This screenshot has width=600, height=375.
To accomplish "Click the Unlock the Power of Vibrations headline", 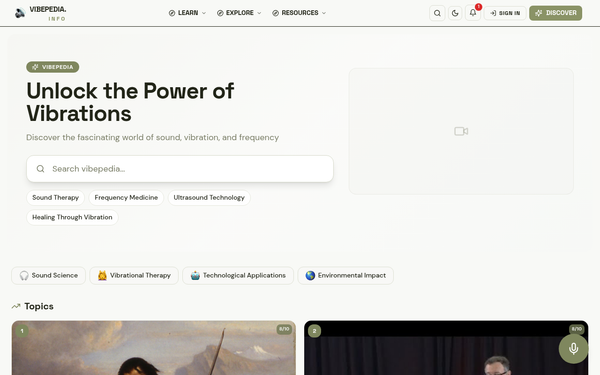I will (x=130, y=102).
